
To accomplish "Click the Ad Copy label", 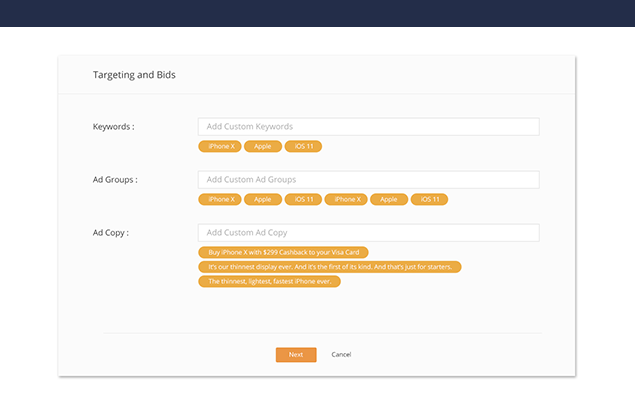I will (111, 233).
